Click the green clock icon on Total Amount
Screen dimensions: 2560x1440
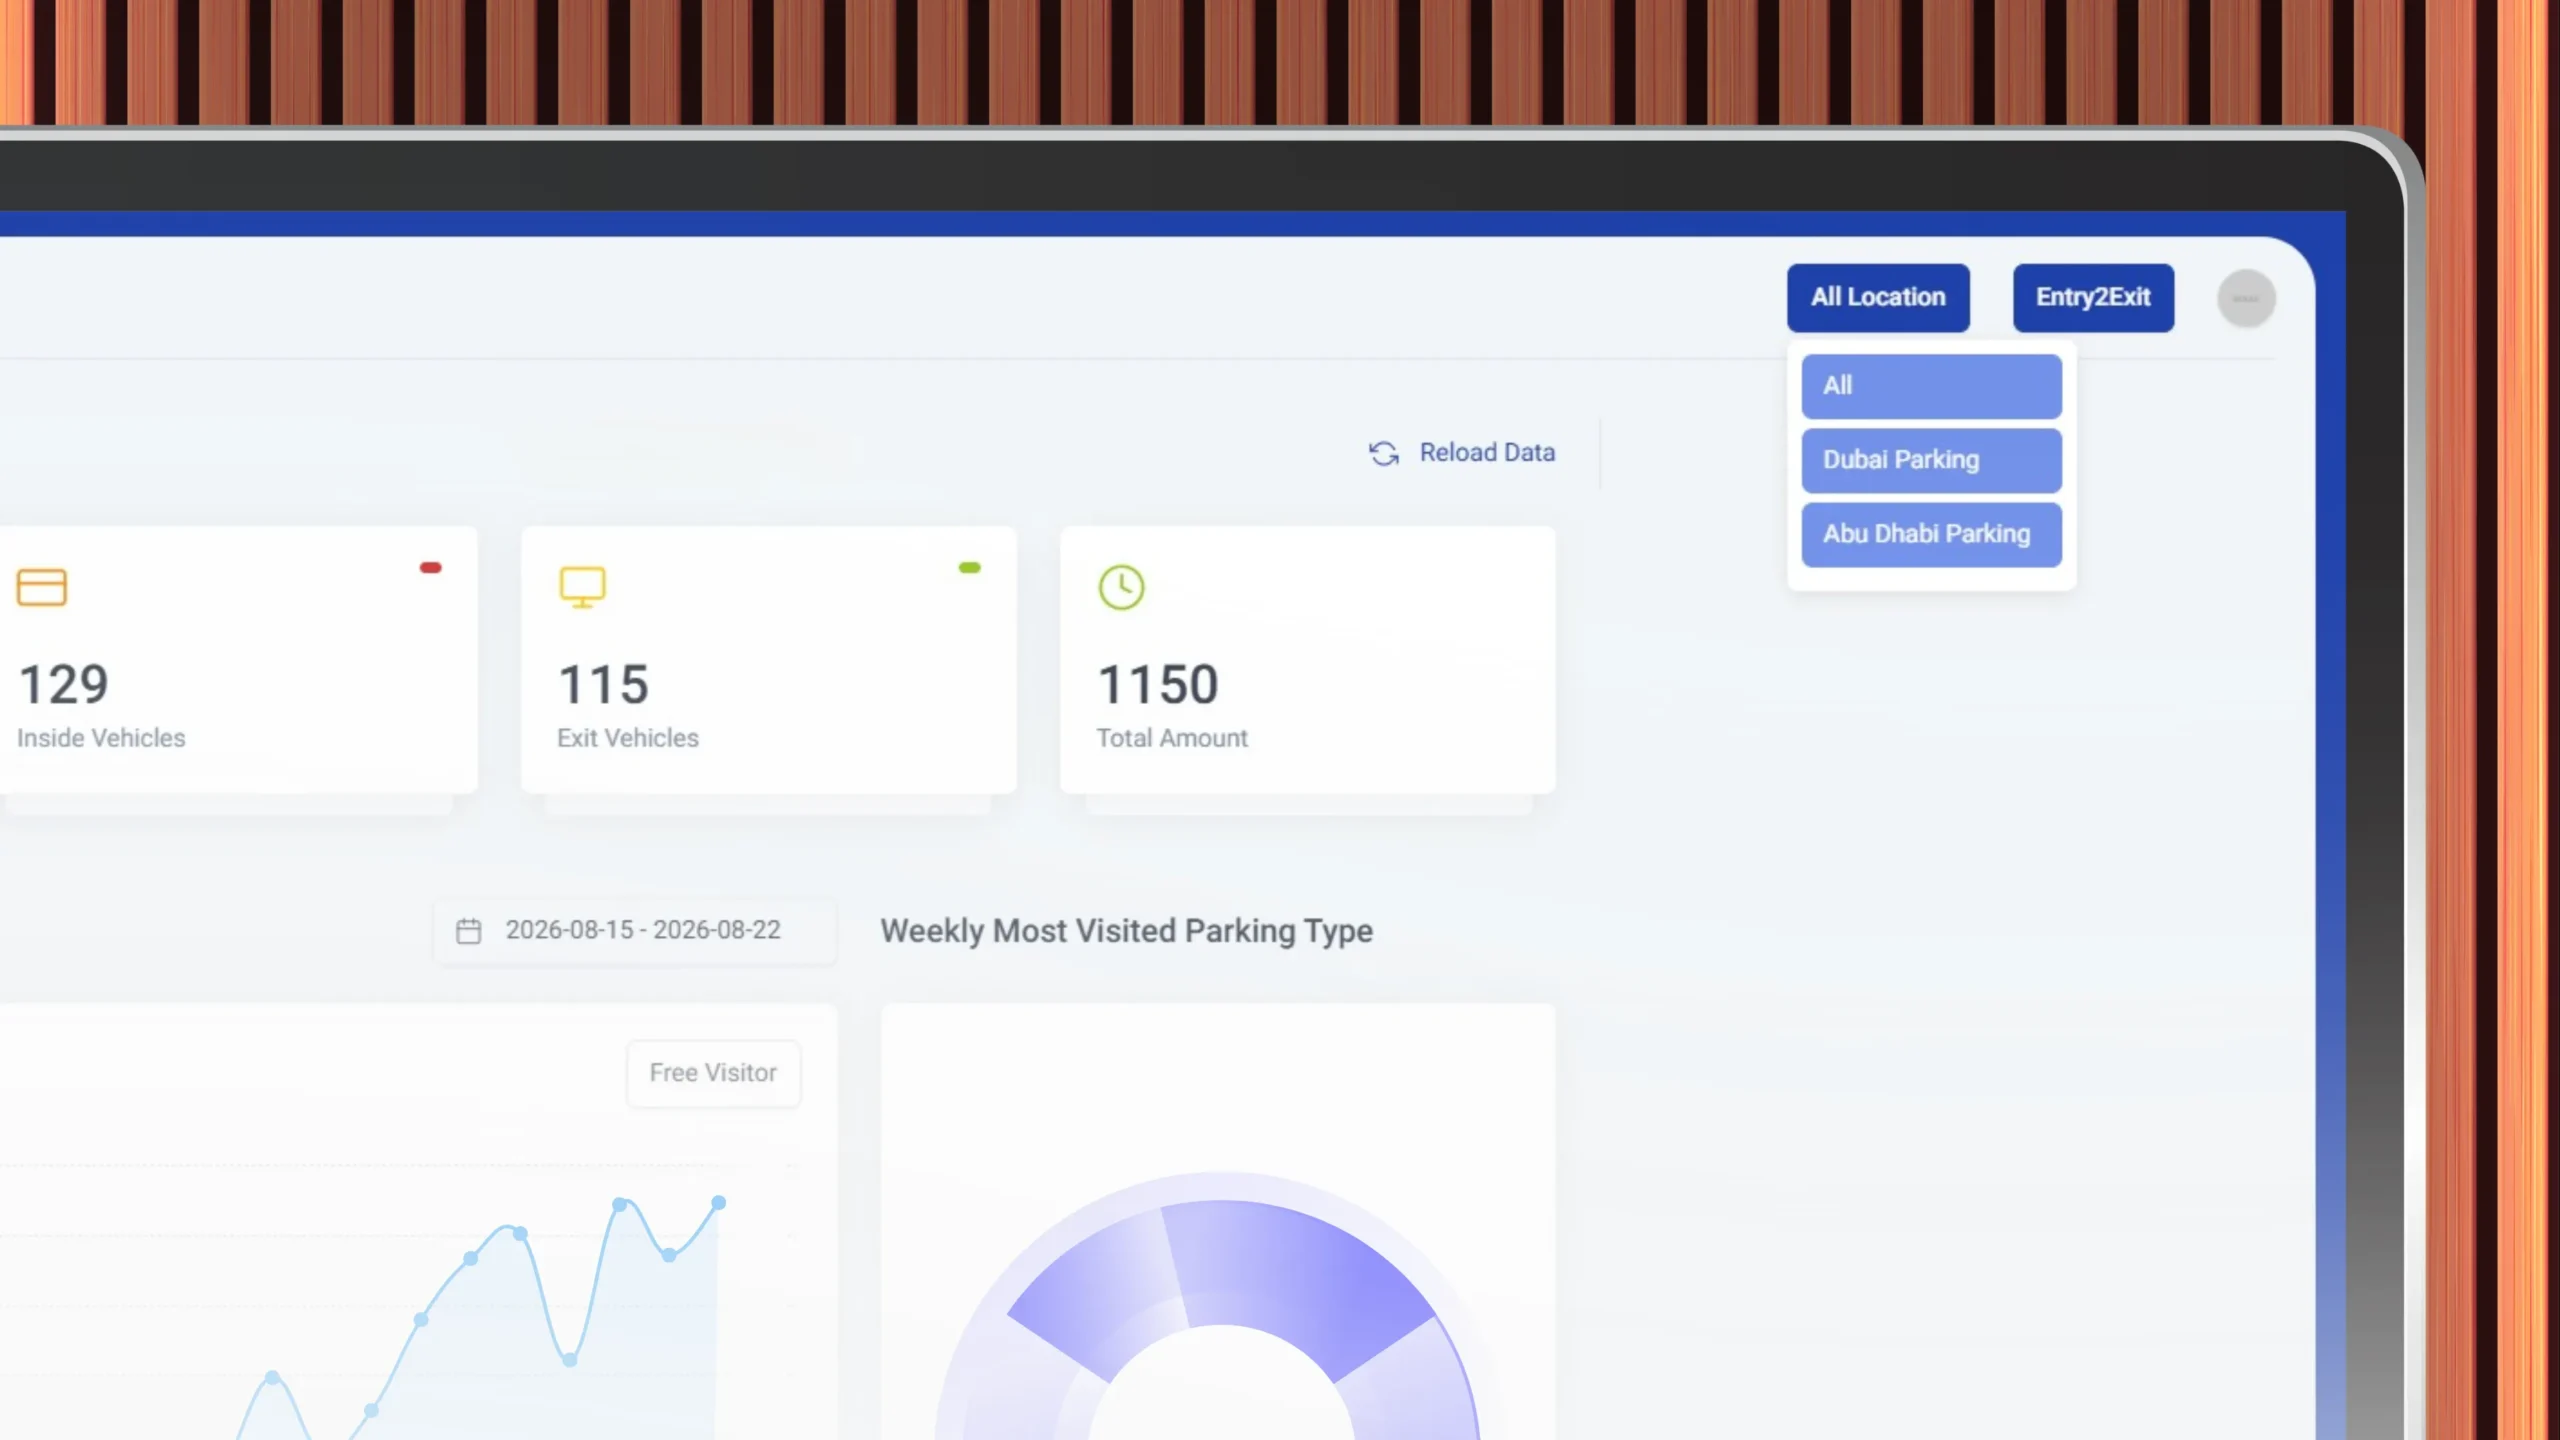point(1121,587)
